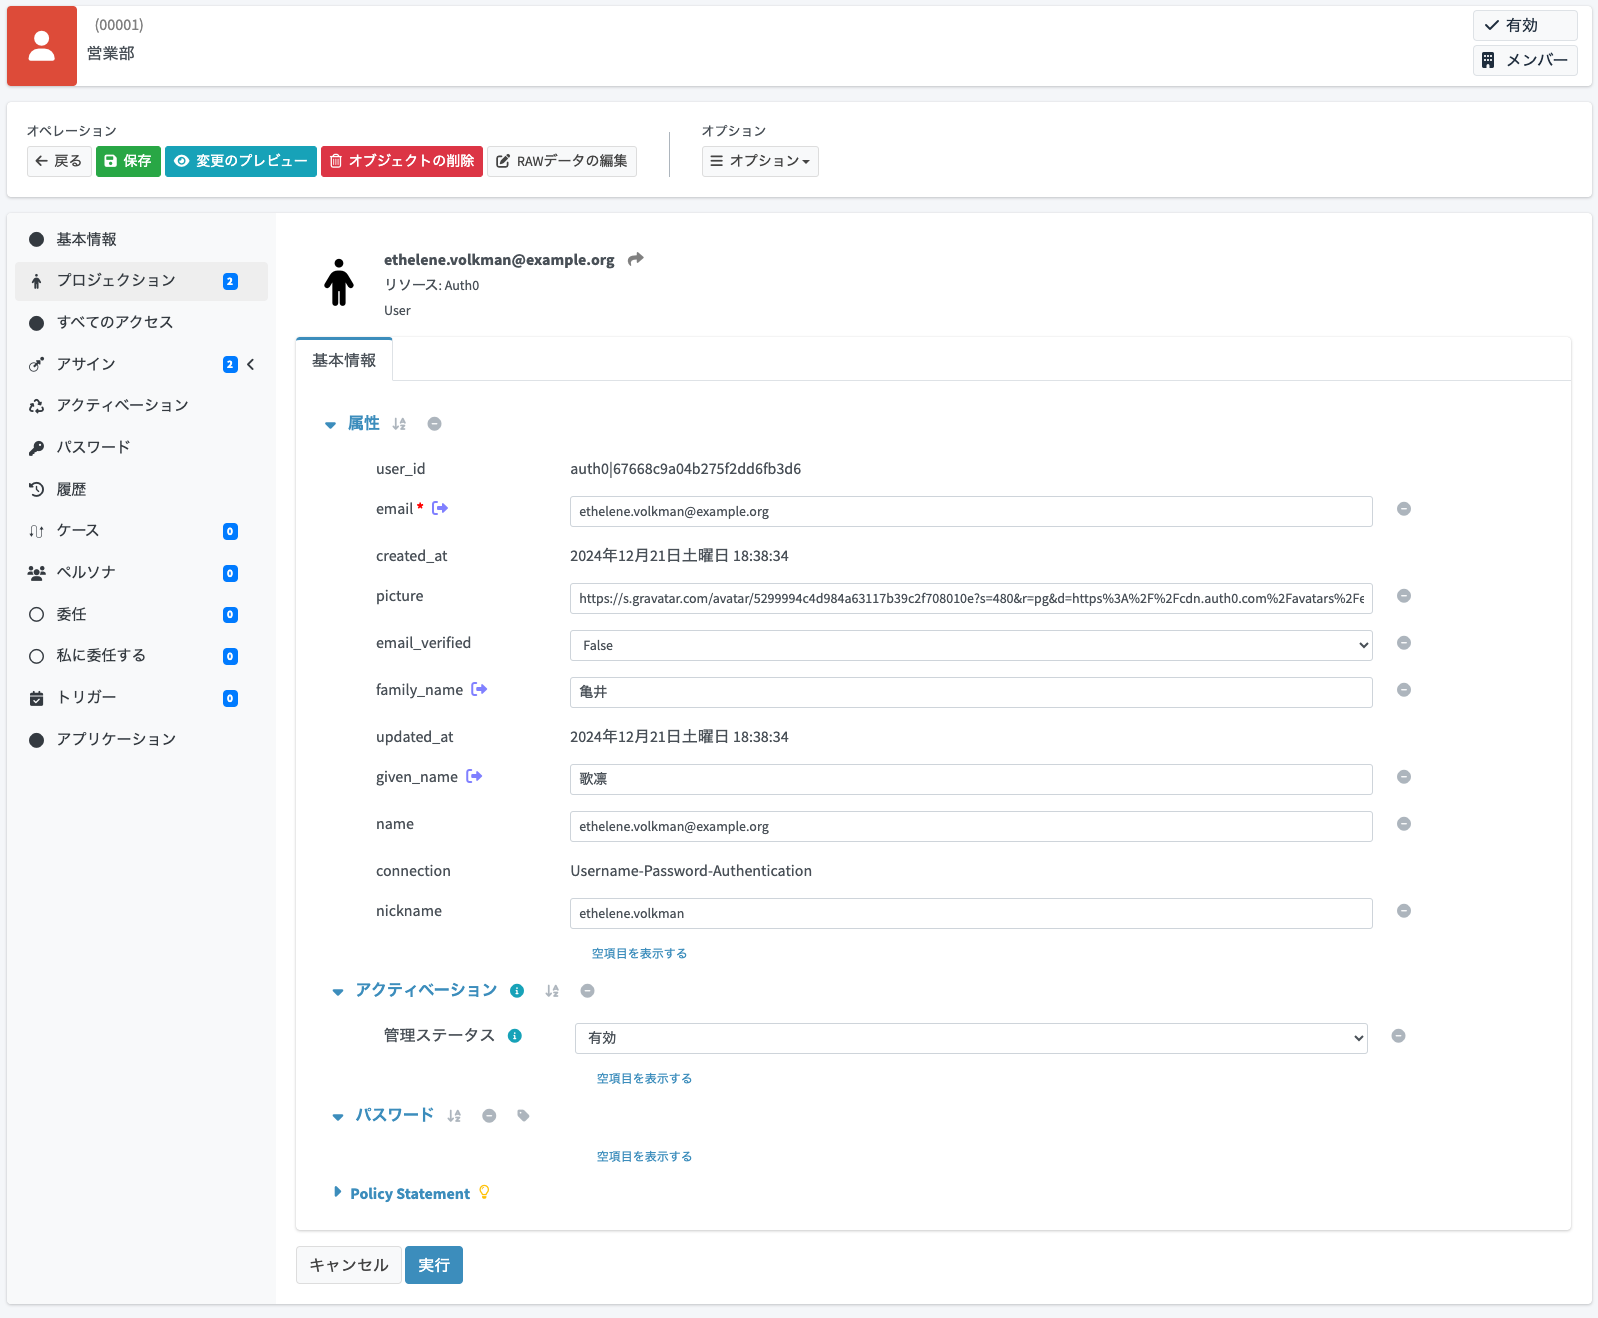Viewport: 1598px width, 1318px height.
Task: Click the minus icon beside 属性 heading
Action: (x=434, y=424)
